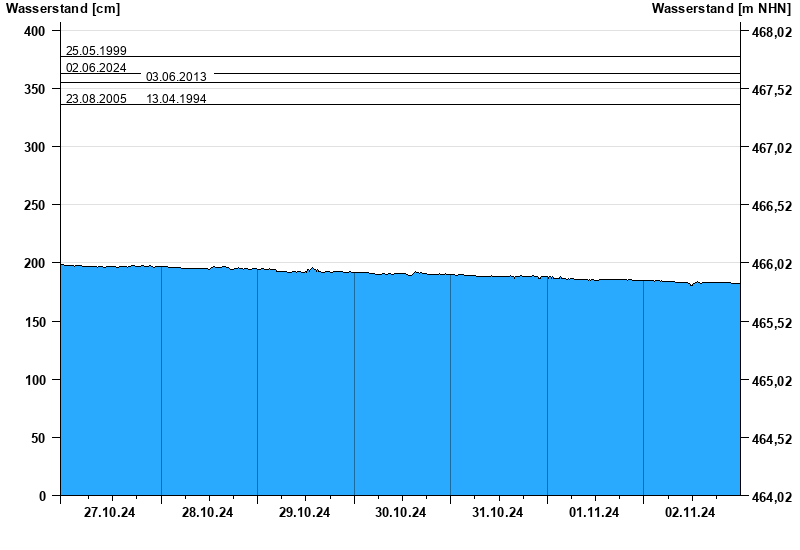Screen dimensions: 800x550
Task: Click the 28.10.24 date label
Action: pos(207,513)
